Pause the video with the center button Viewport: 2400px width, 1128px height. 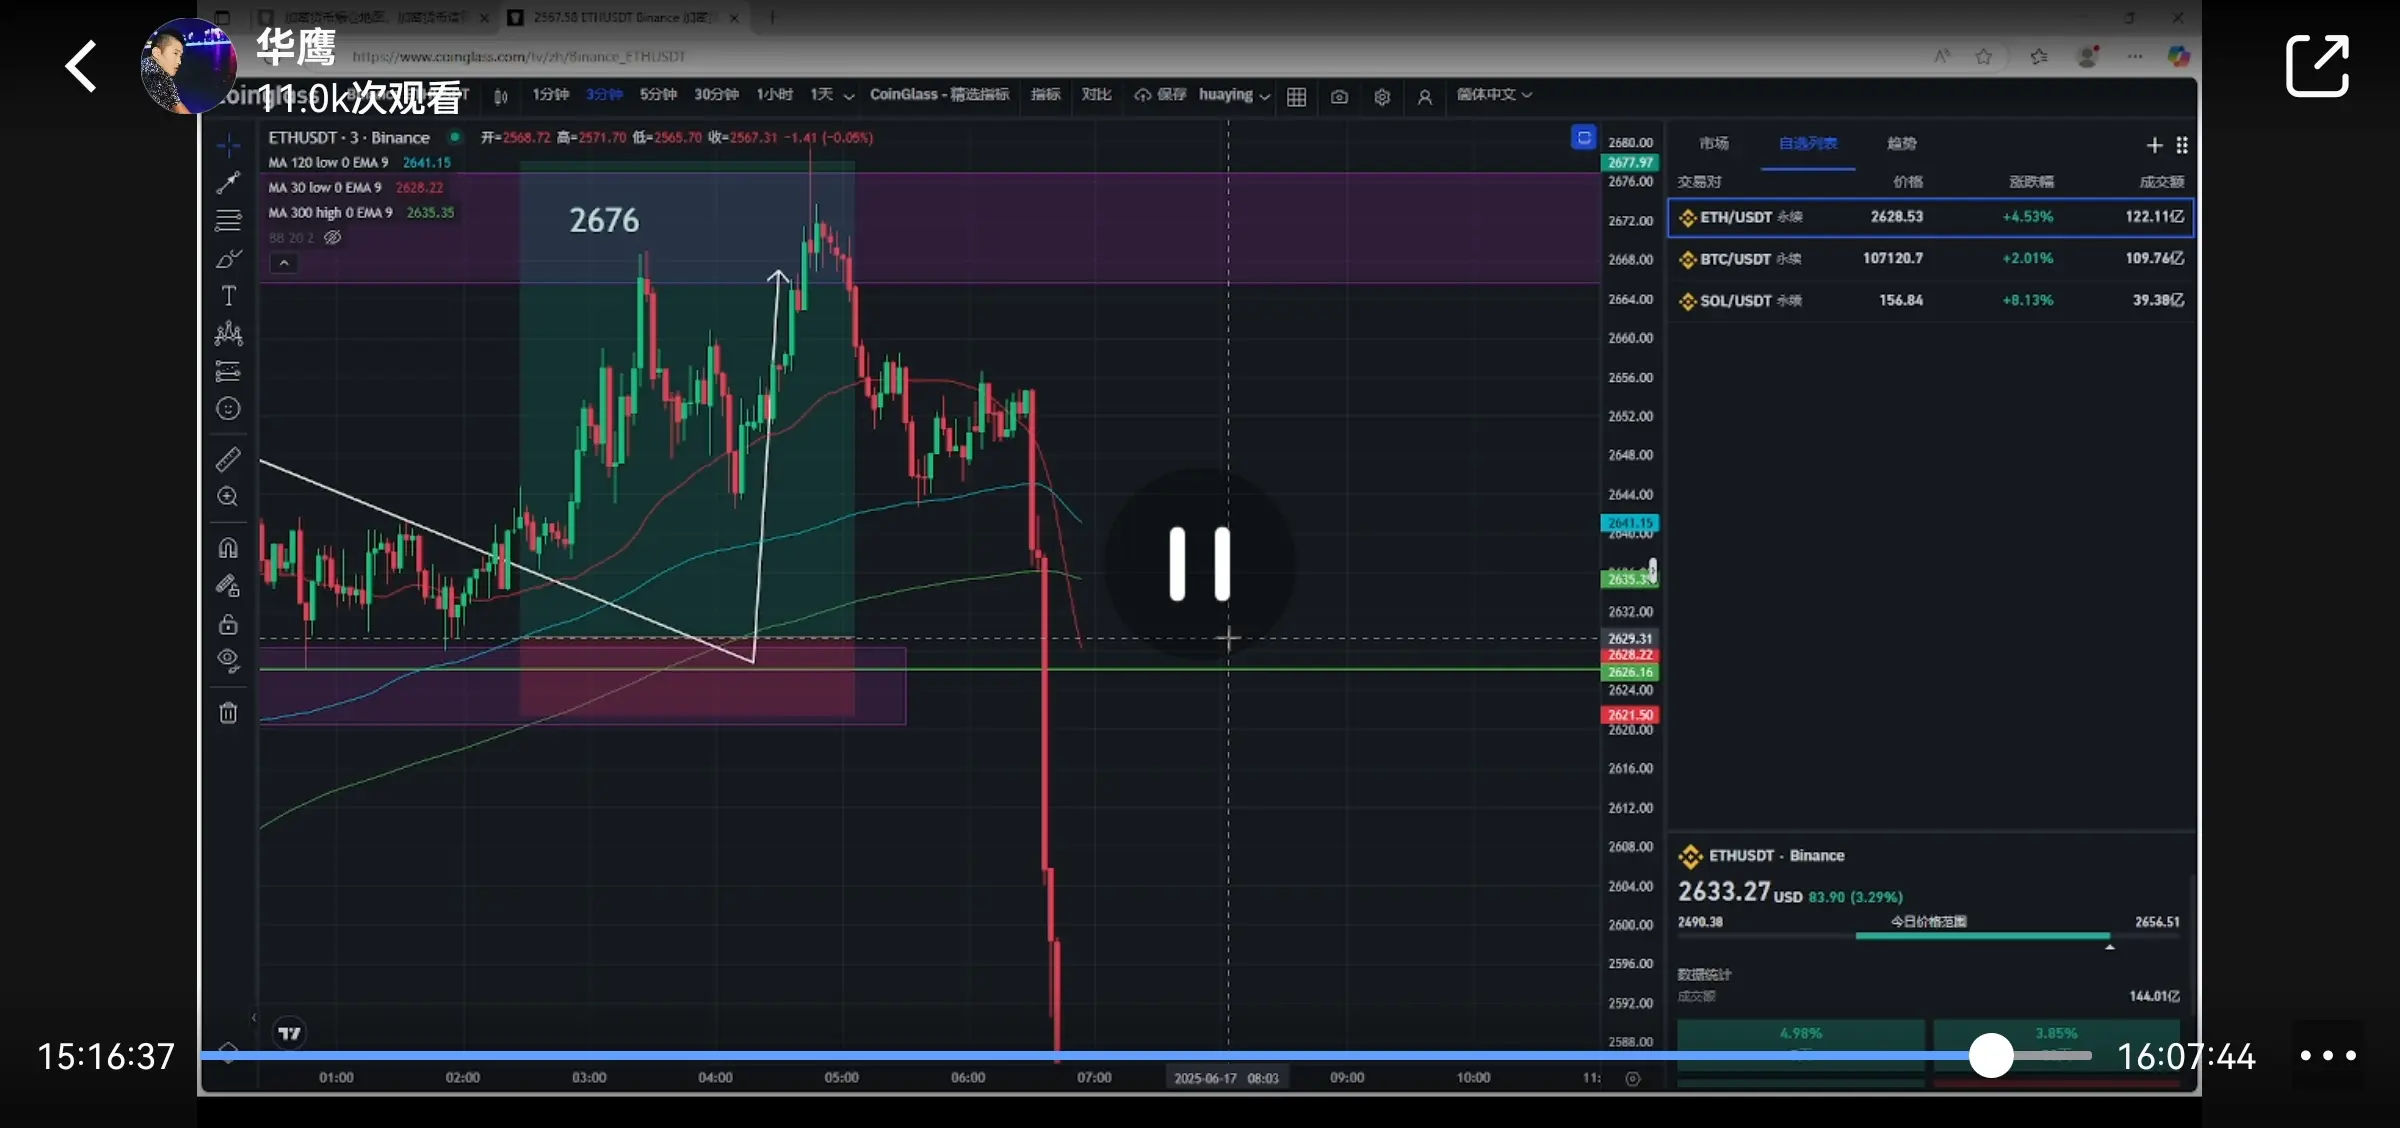point(1200,564)
